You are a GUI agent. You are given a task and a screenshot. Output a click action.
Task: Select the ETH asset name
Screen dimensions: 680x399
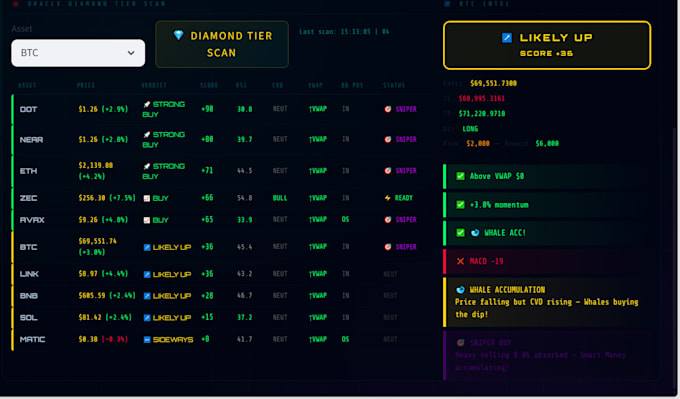[x=28, y=171]
